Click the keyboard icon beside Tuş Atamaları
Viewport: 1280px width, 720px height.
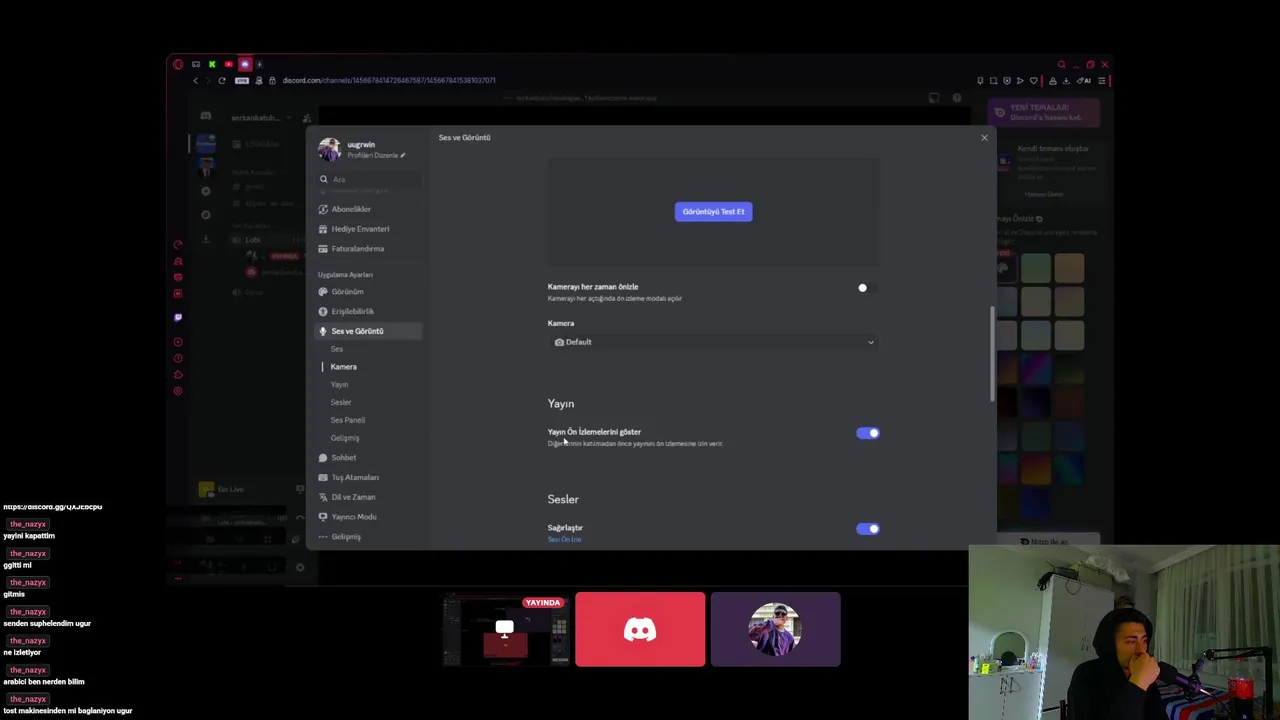pos(323,477)
